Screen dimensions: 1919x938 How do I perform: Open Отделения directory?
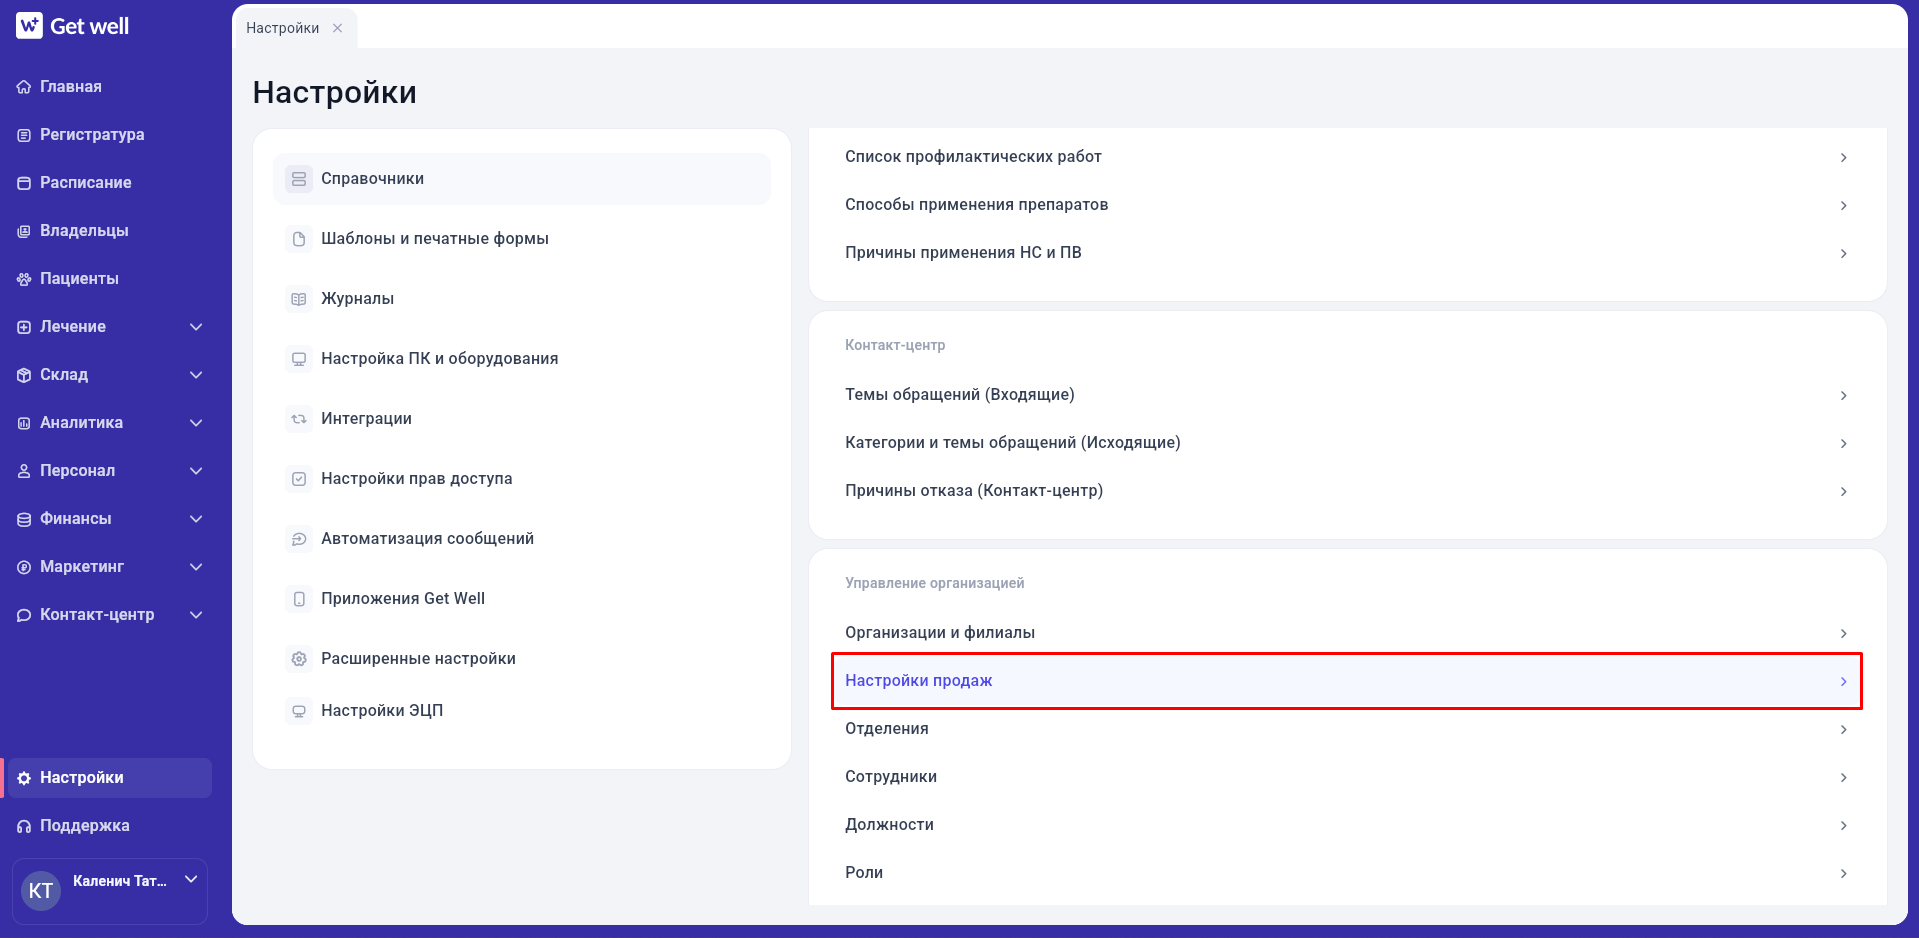coord(1347,729)
